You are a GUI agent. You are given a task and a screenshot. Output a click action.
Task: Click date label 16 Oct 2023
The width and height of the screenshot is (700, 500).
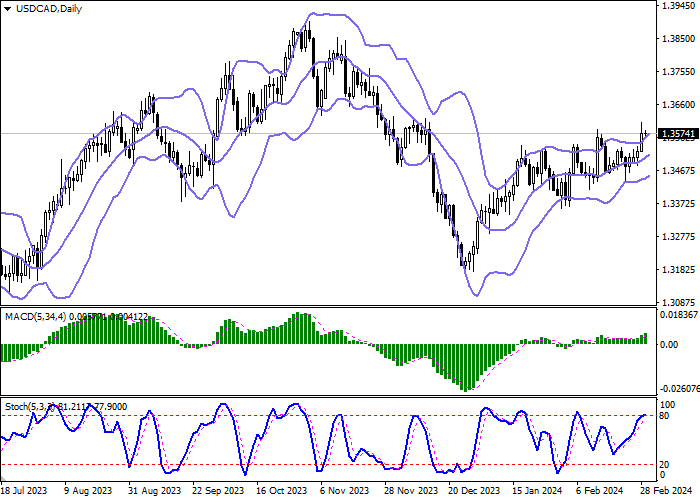[282, 491]
